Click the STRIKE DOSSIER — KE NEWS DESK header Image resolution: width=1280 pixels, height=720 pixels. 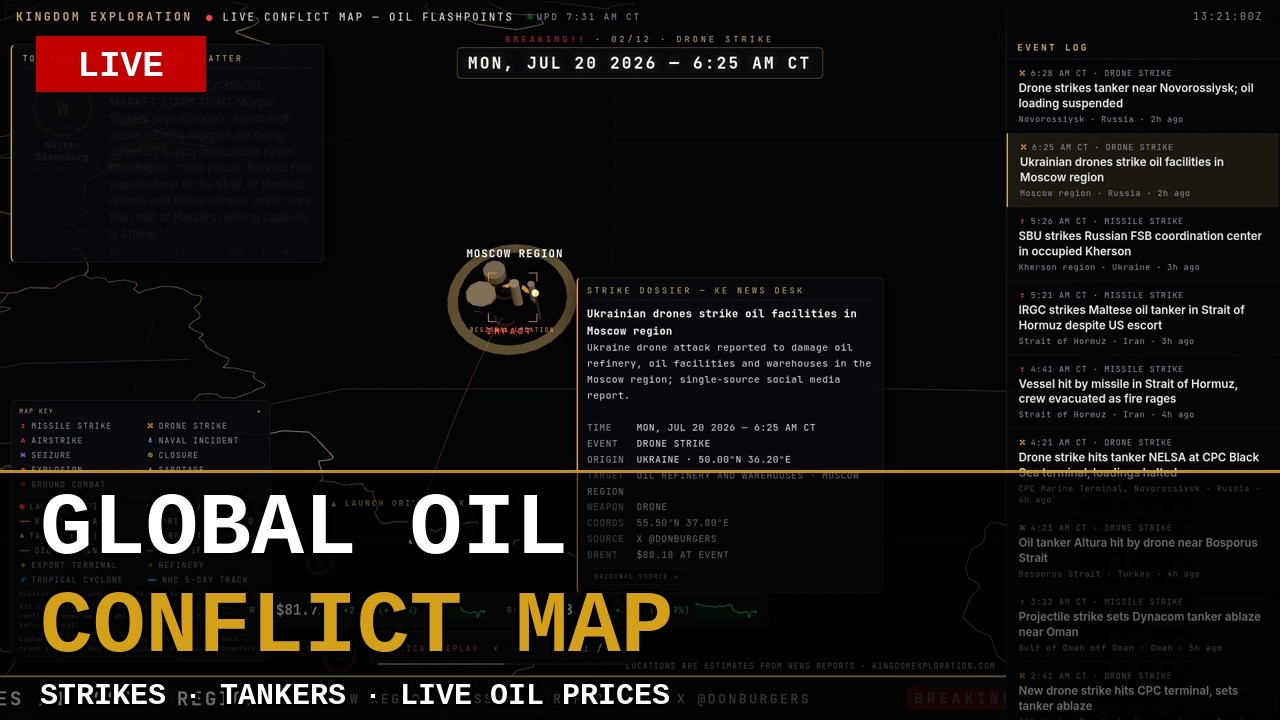[695, 291]
